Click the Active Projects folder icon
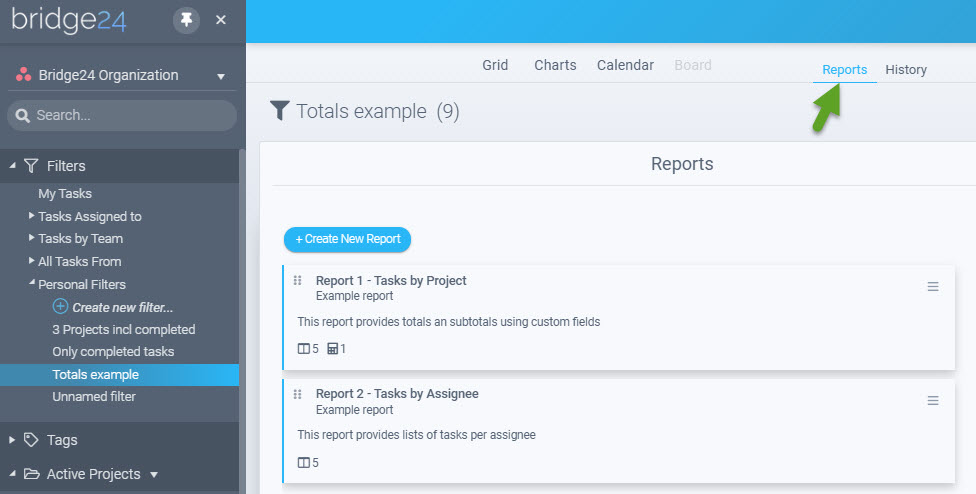Screen dimensions: 976x494 point(32,474)
